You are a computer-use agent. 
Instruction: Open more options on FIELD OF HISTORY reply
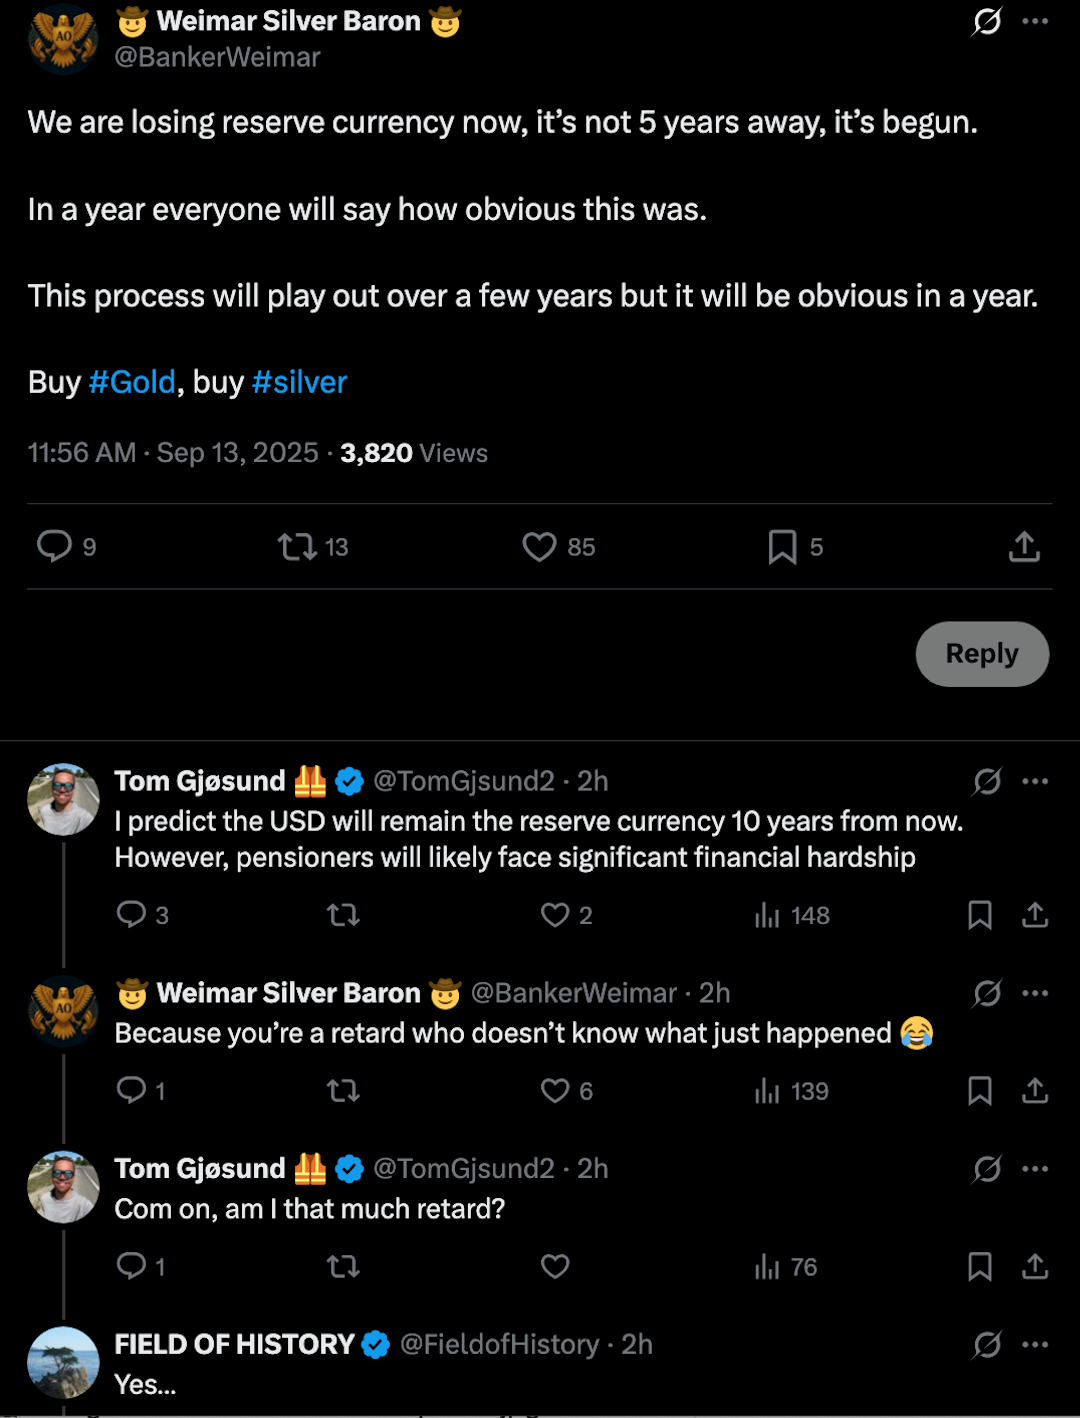(1036, 1345)
